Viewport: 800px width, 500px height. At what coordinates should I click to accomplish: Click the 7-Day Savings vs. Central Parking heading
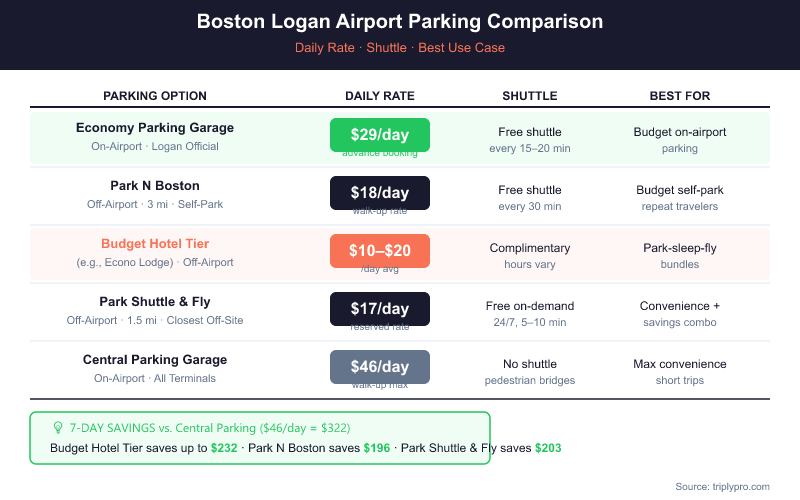point(210,427)
